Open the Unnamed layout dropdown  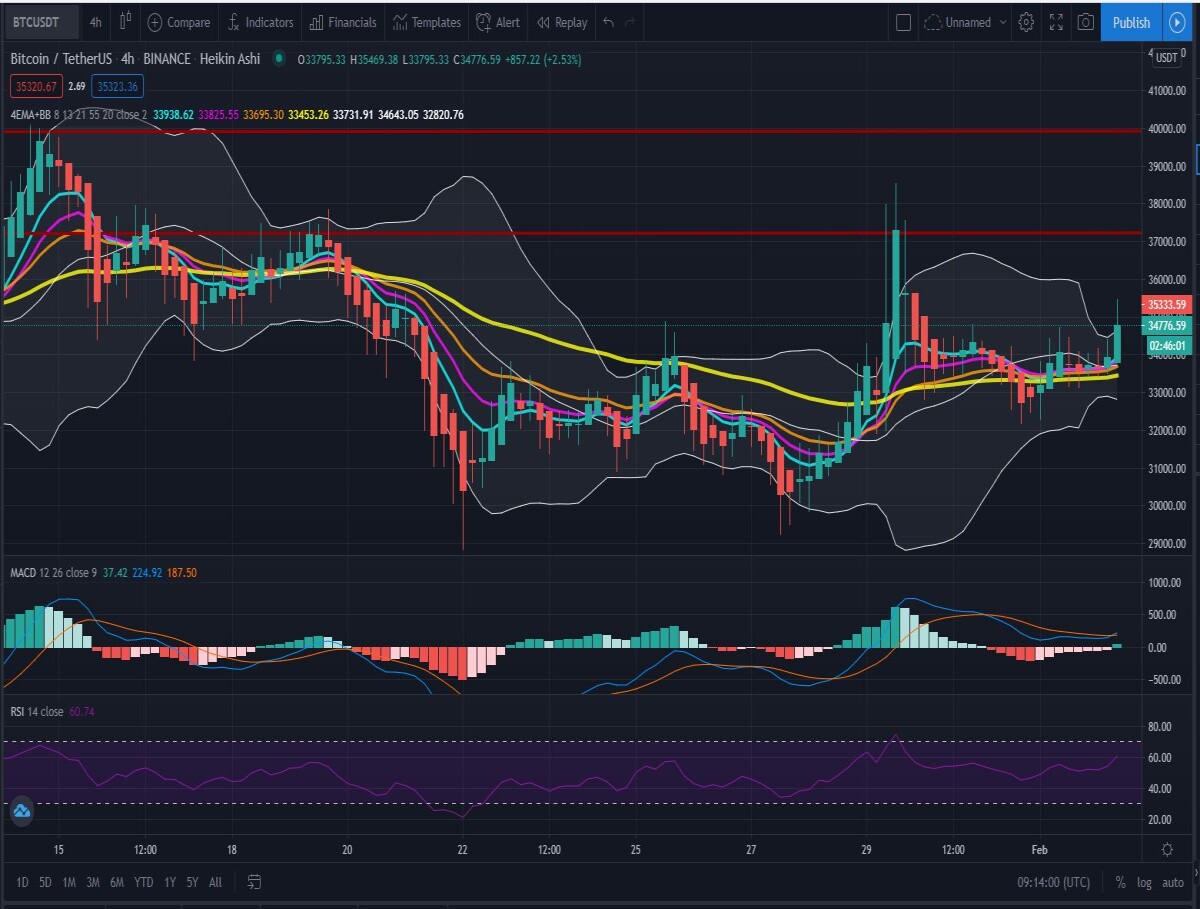click(966, 22)
